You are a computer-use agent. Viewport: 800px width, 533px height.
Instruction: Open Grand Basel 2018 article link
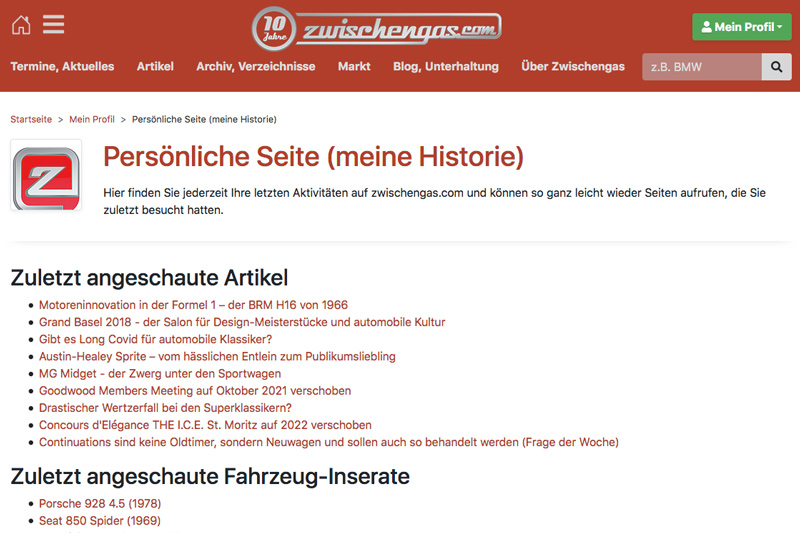[242, 322]
